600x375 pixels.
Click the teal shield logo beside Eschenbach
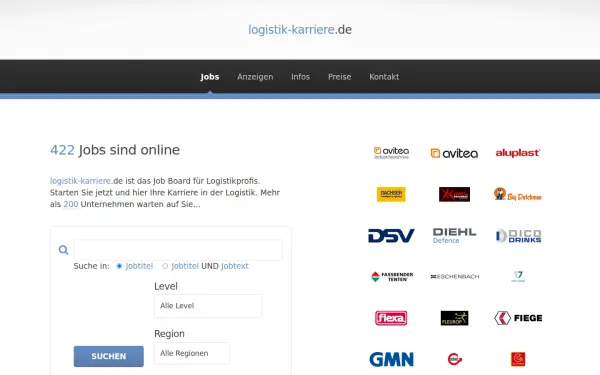(x=518, y=276)
